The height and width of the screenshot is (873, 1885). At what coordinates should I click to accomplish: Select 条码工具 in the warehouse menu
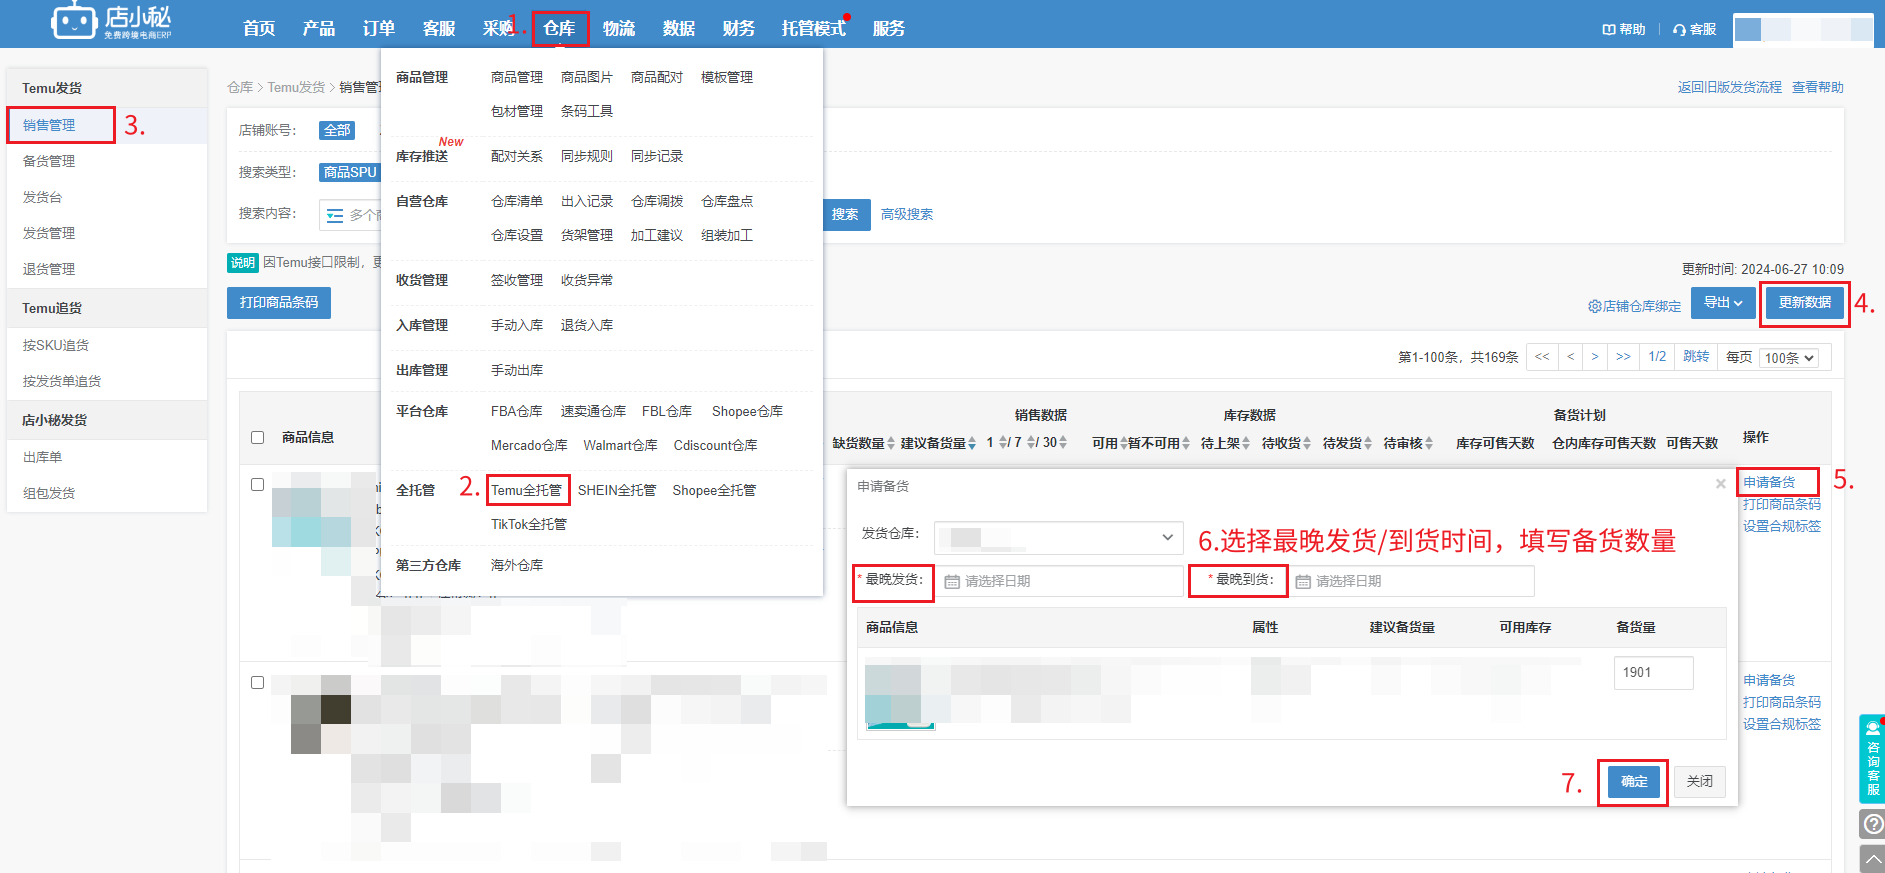(x=587, y=111)
